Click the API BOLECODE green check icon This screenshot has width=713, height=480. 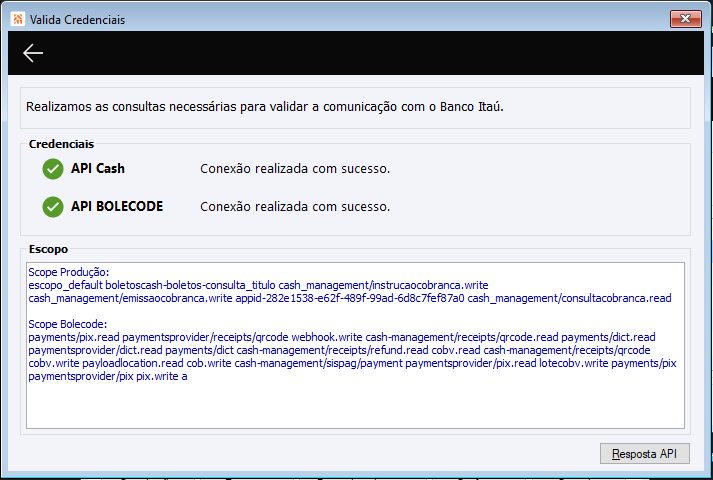point(53,207)
